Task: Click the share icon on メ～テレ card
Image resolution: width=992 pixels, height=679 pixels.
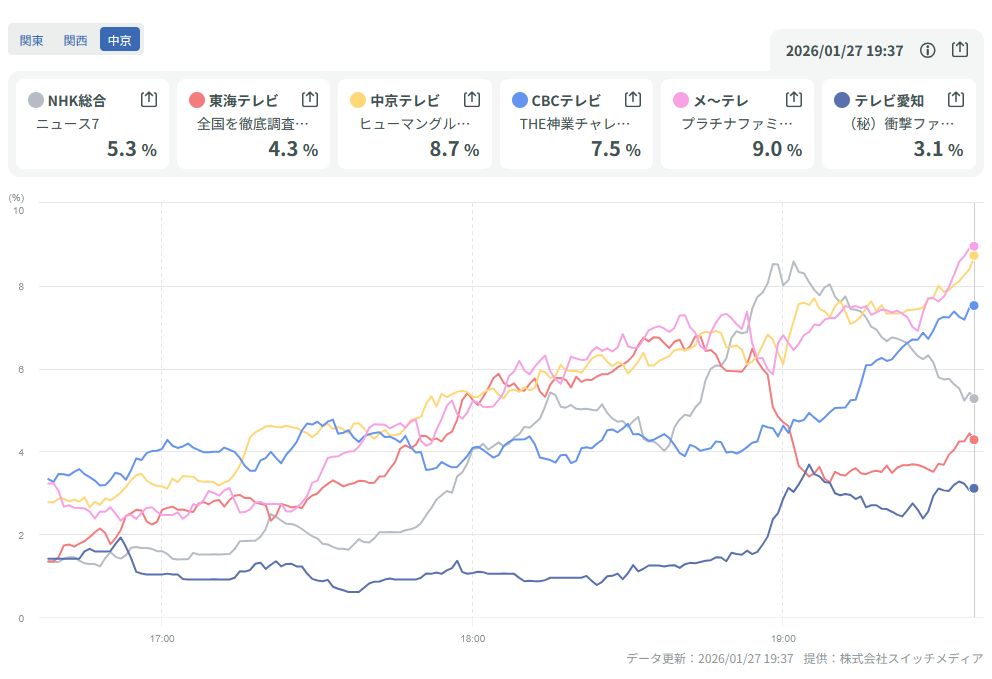Action: (794, 99)
